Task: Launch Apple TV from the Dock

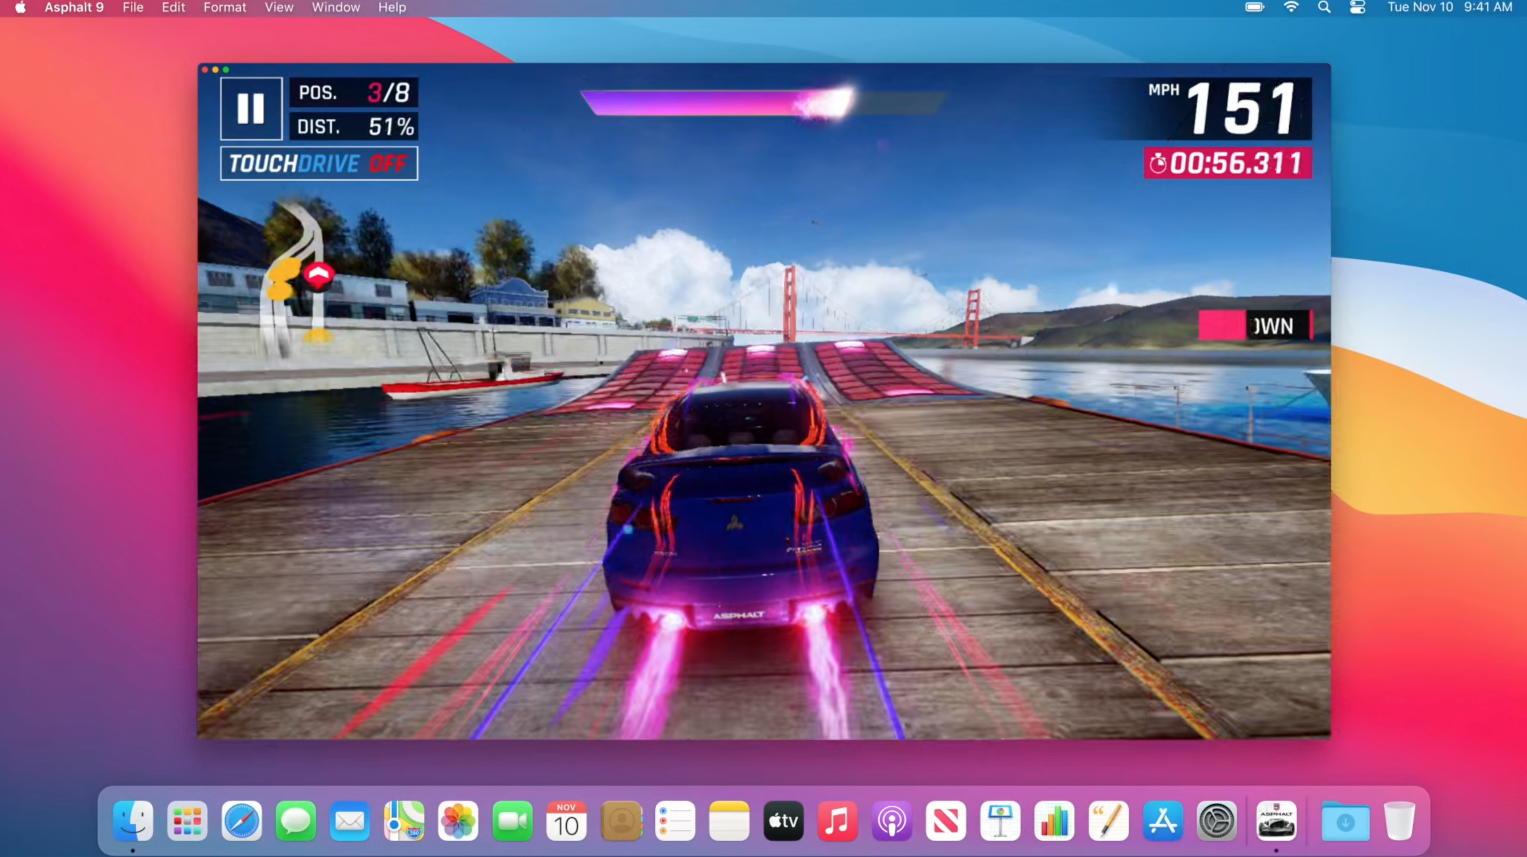Action: pos(783,821)
